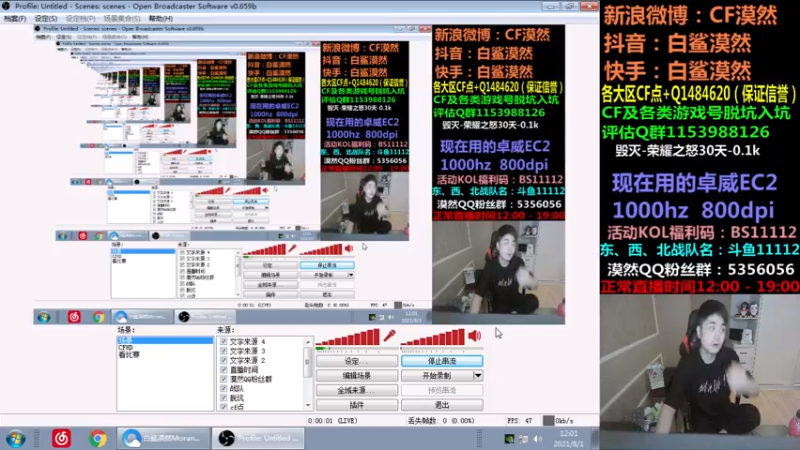
Task: Click the 预览串流 button
Action: (x=442, y=390)
